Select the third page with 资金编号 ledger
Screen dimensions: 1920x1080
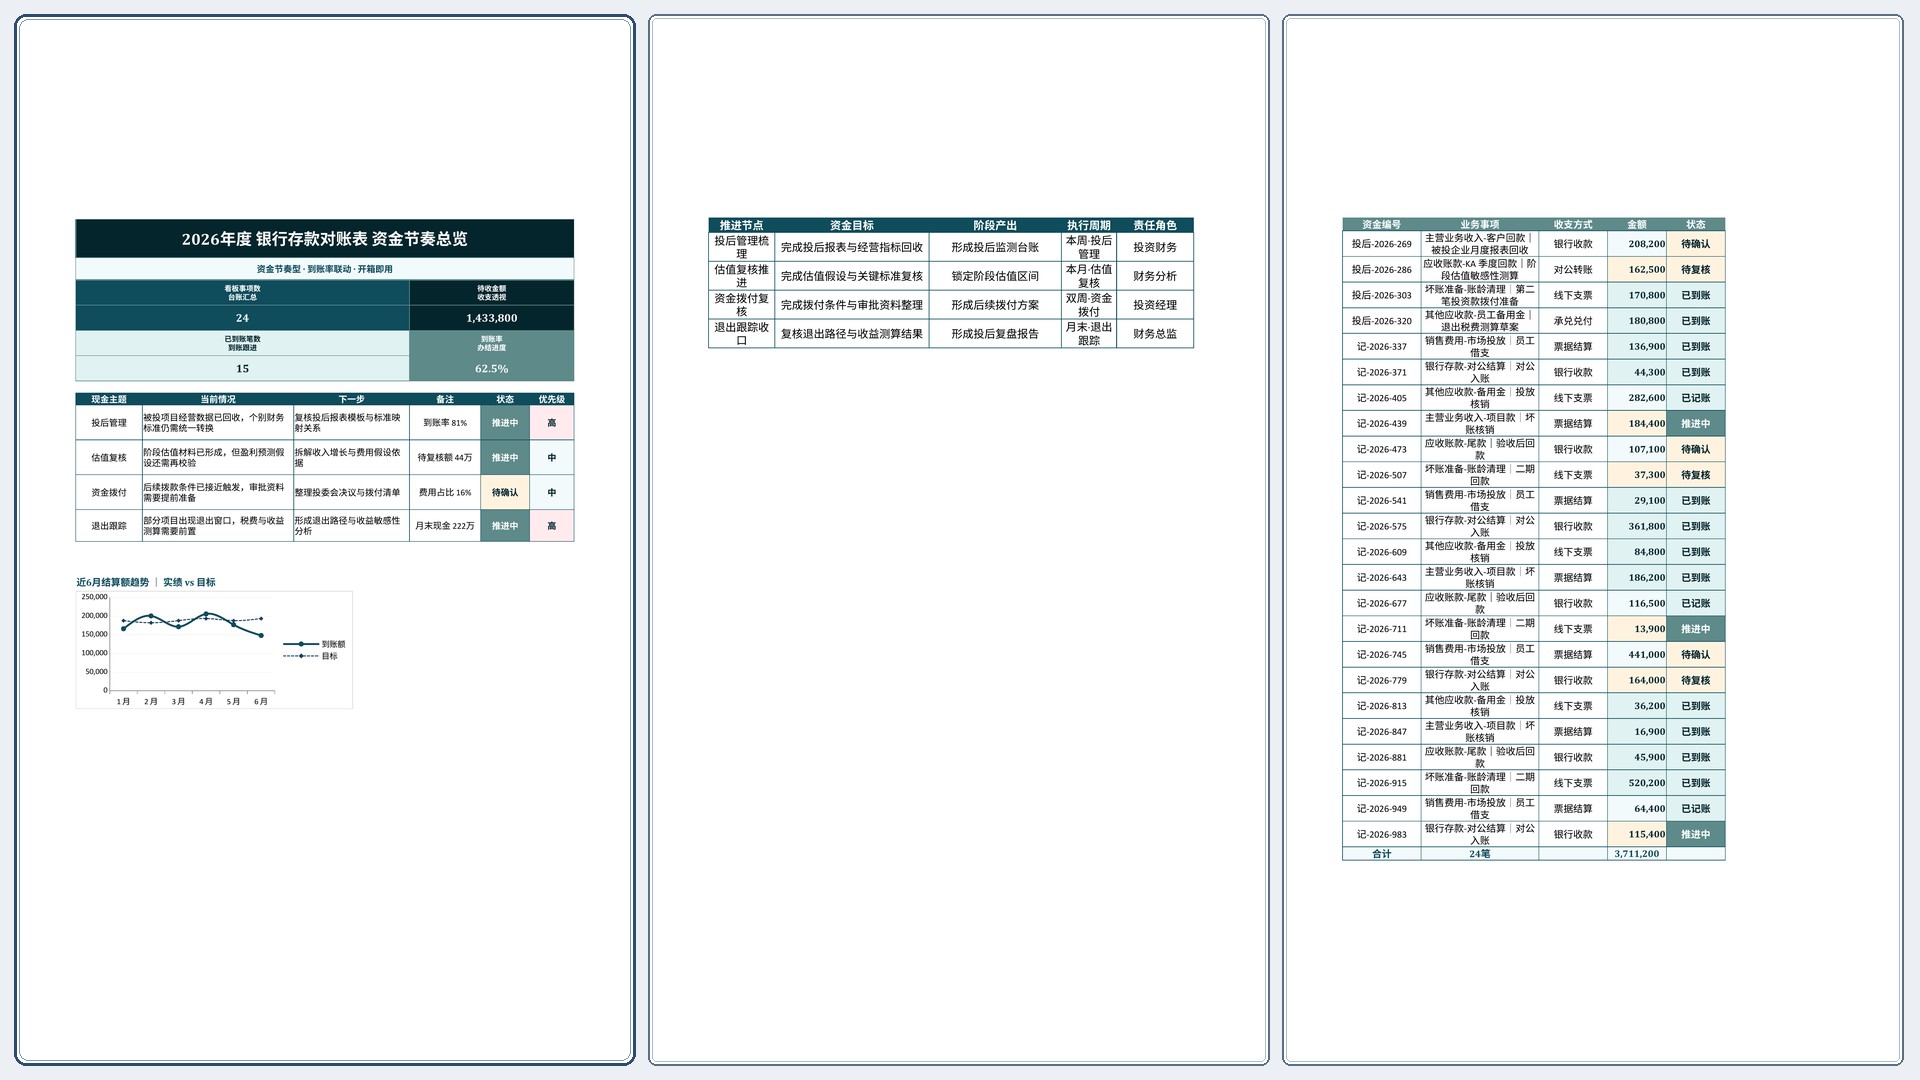[1593, 540]
